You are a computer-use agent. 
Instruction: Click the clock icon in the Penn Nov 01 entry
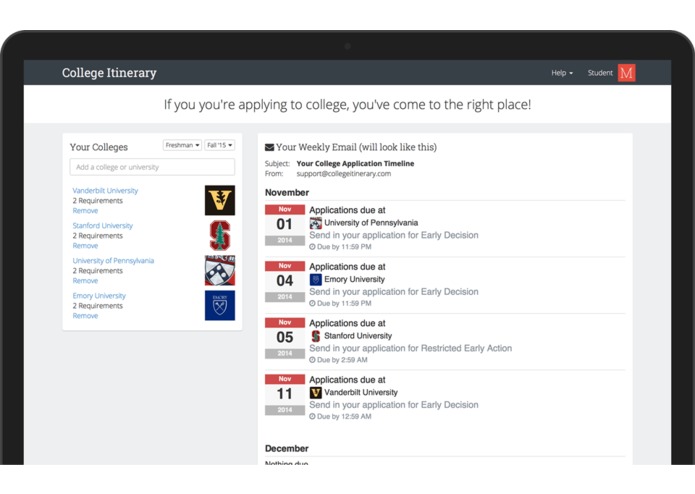click(x=312, y=247)
